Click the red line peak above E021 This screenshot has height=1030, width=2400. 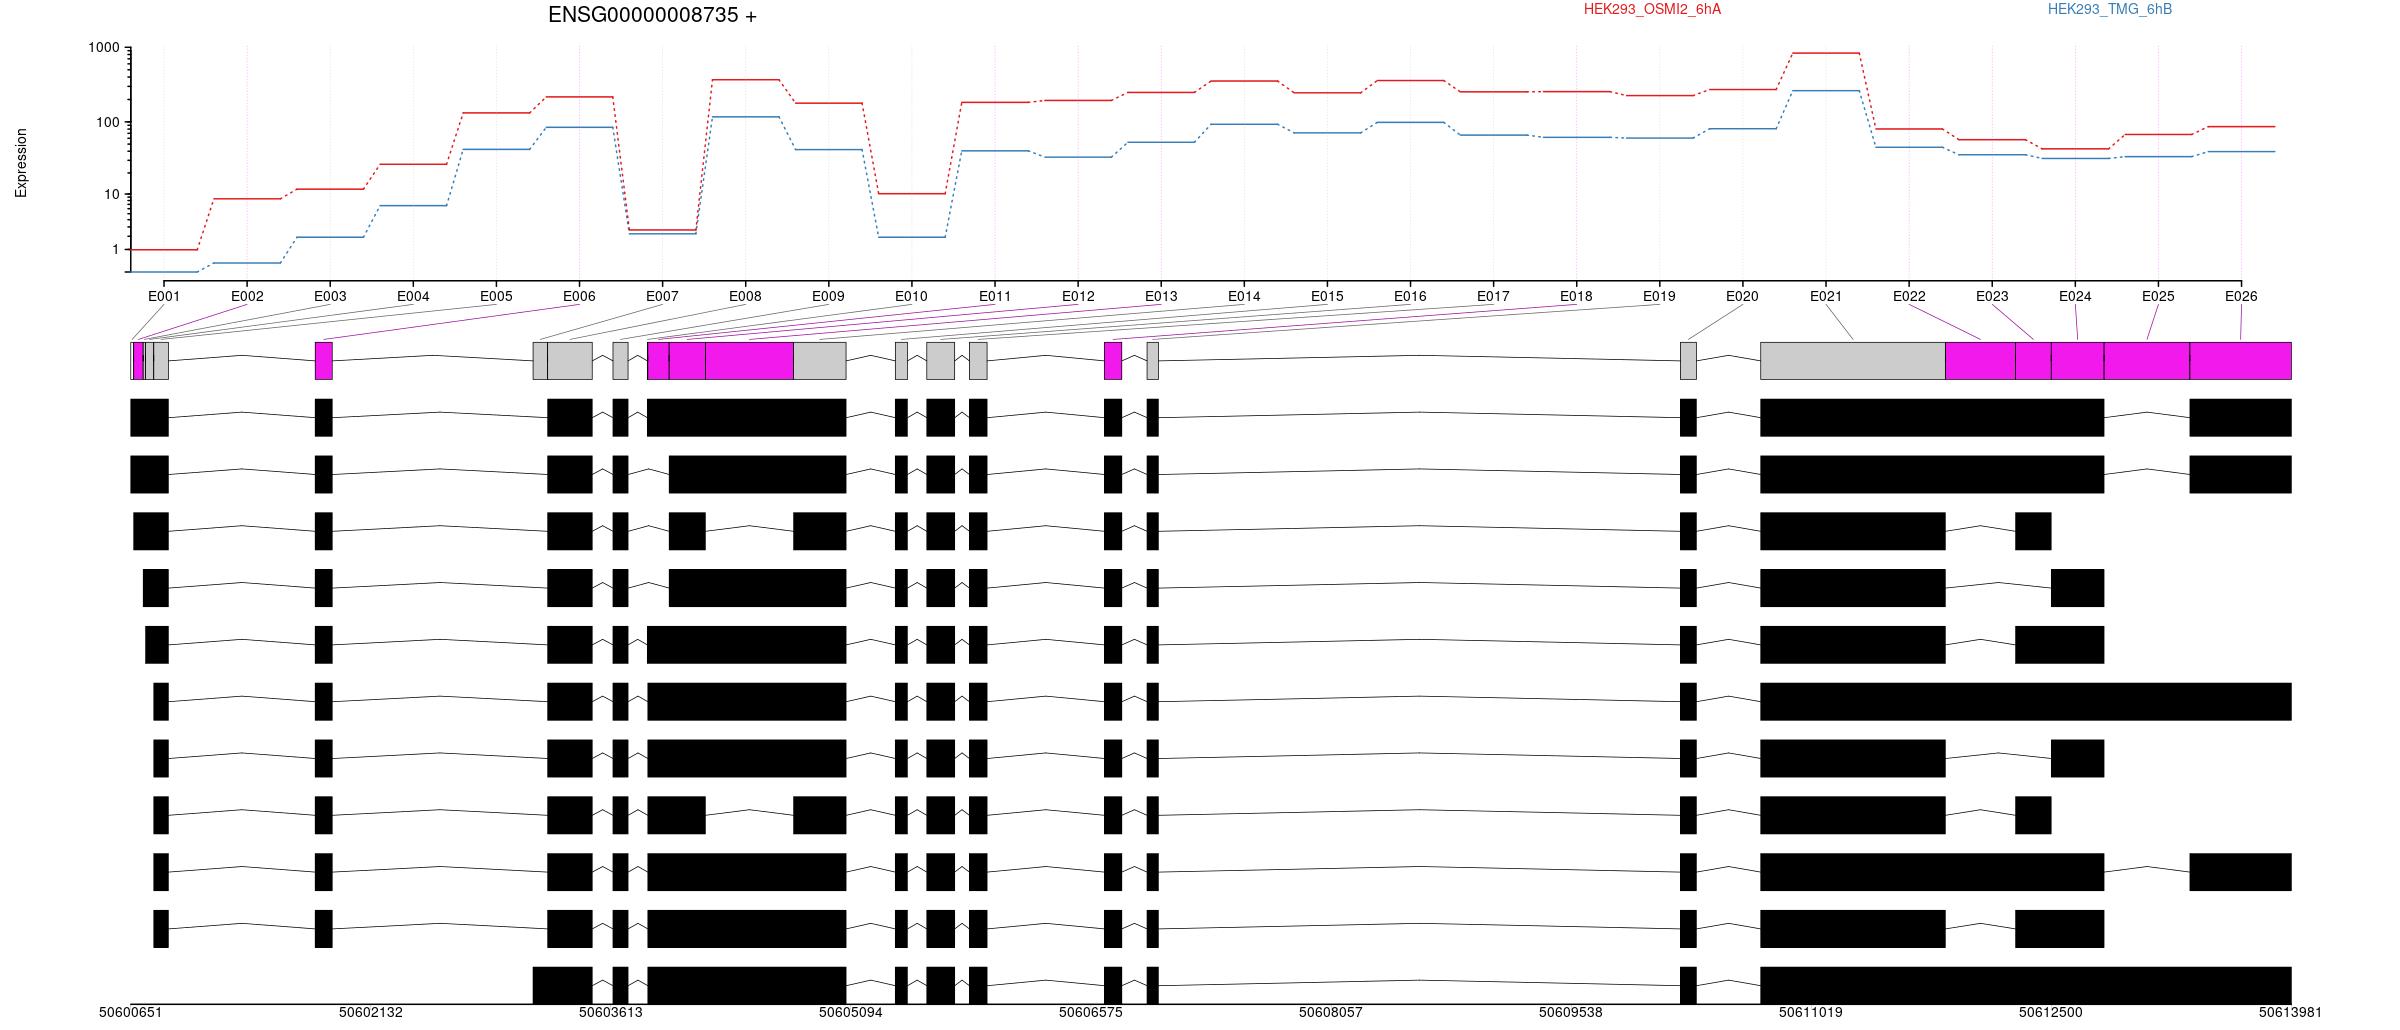click(x=1826, y=53)
